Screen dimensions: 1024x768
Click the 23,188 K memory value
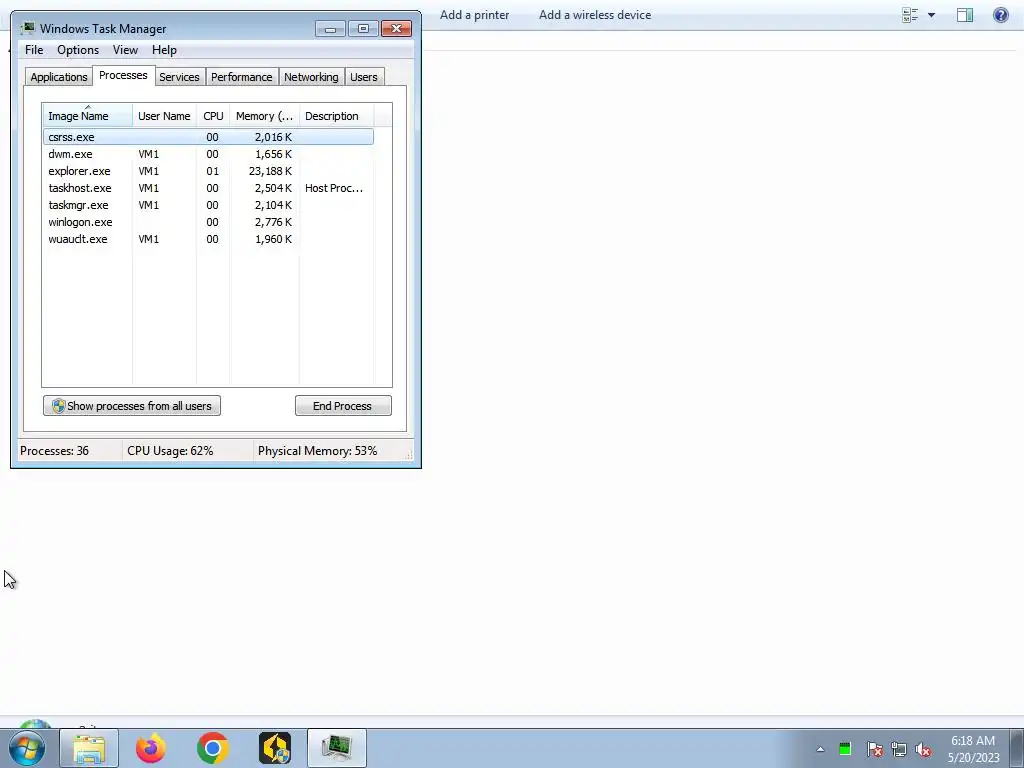coord(270,171)
